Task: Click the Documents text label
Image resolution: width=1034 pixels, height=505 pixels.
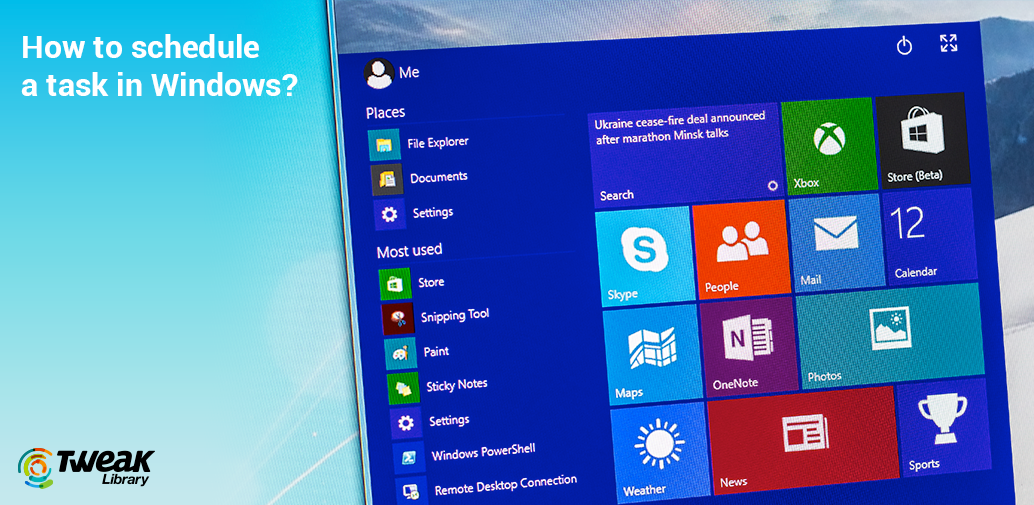Action: [x=439, y=177]
